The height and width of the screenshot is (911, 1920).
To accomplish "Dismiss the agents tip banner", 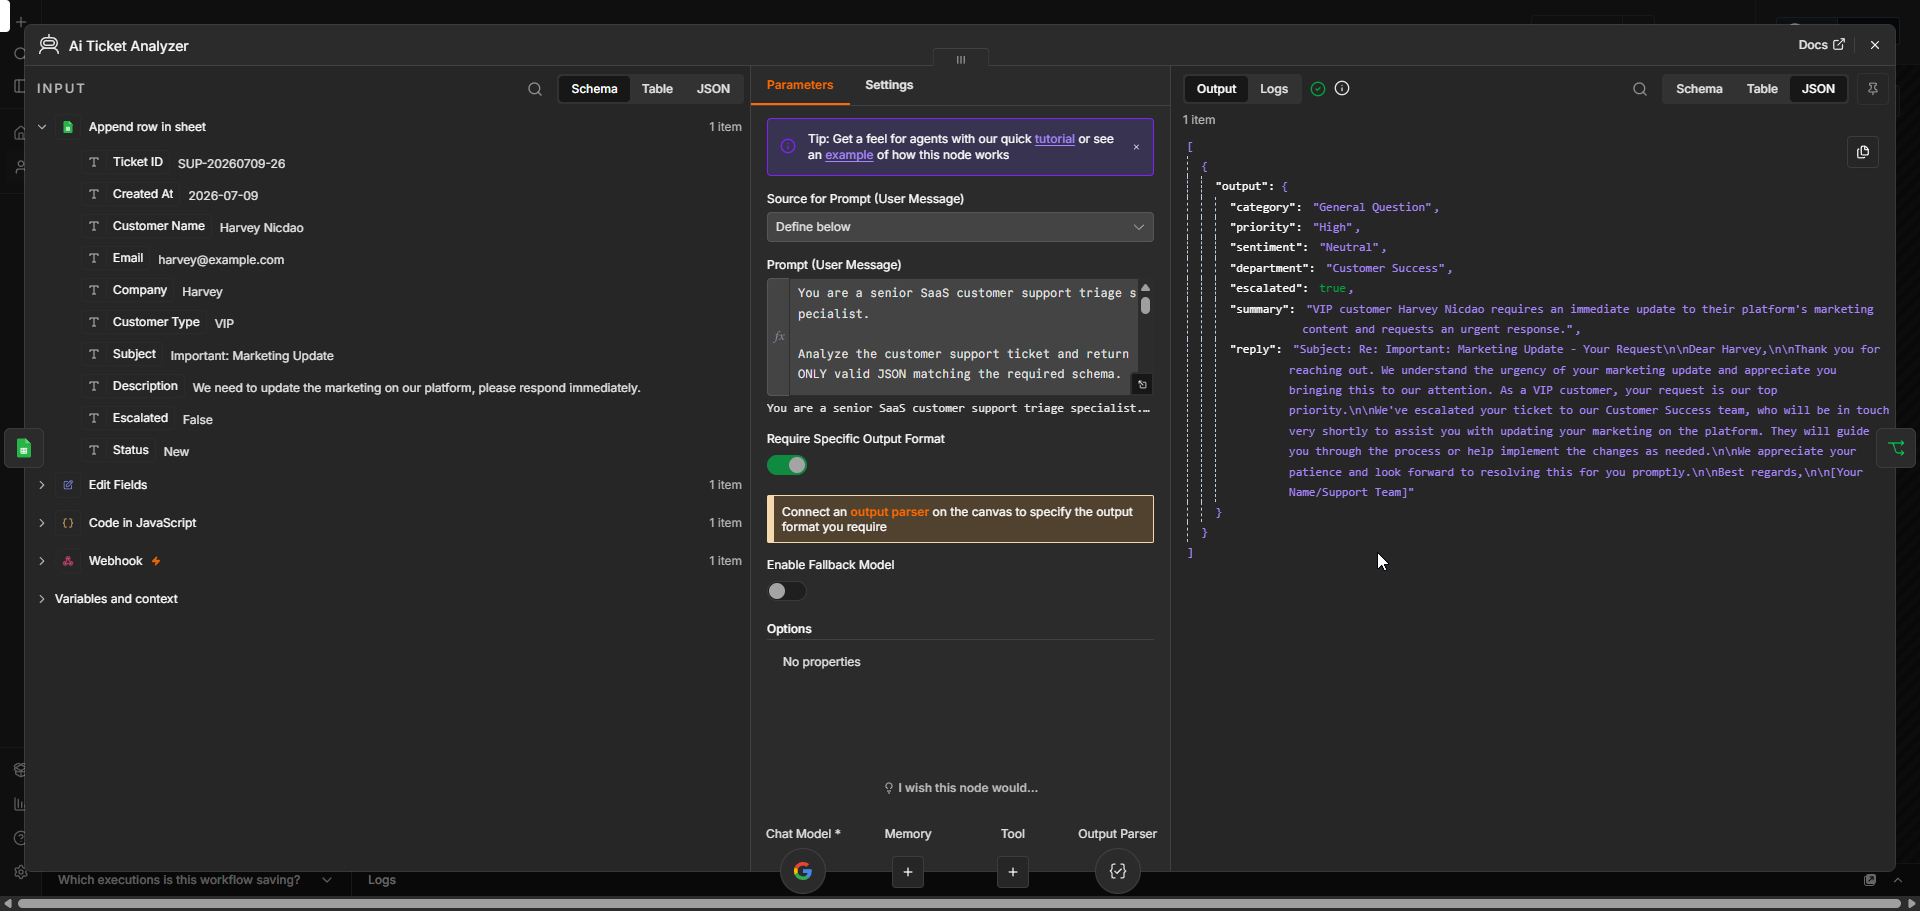I will (x=1136, y=147).
